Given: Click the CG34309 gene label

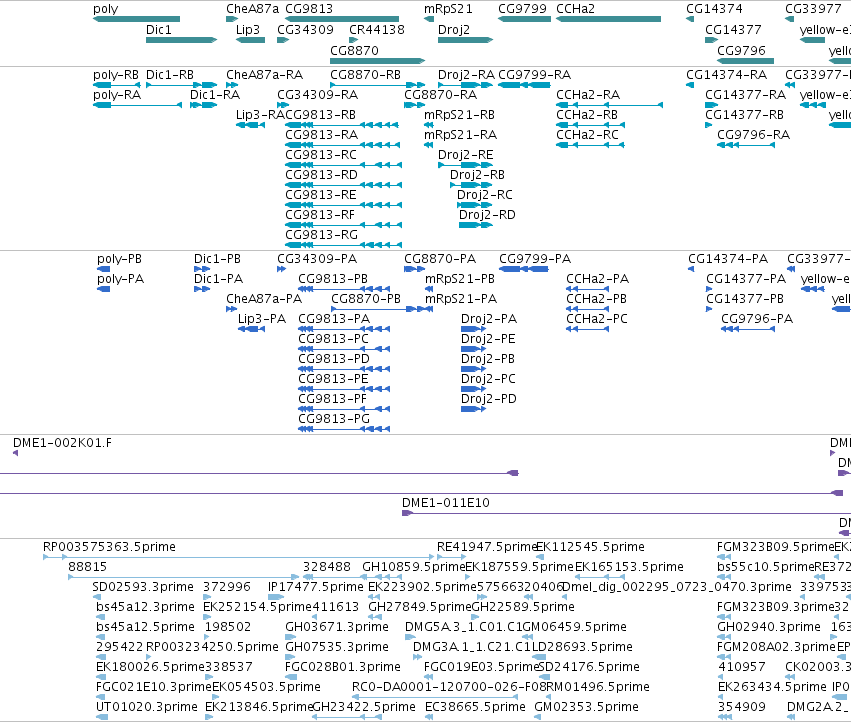Looking at the screenshot, I should tap(305, 30).
